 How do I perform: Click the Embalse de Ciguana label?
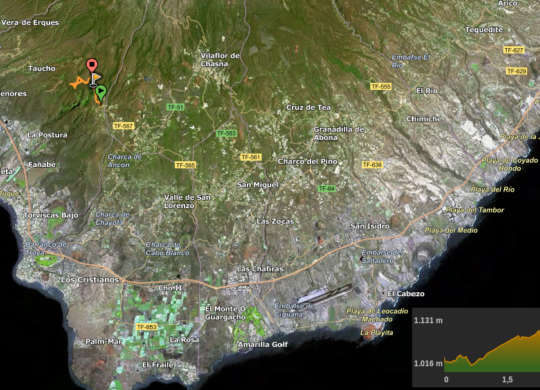tap(294, 310)
